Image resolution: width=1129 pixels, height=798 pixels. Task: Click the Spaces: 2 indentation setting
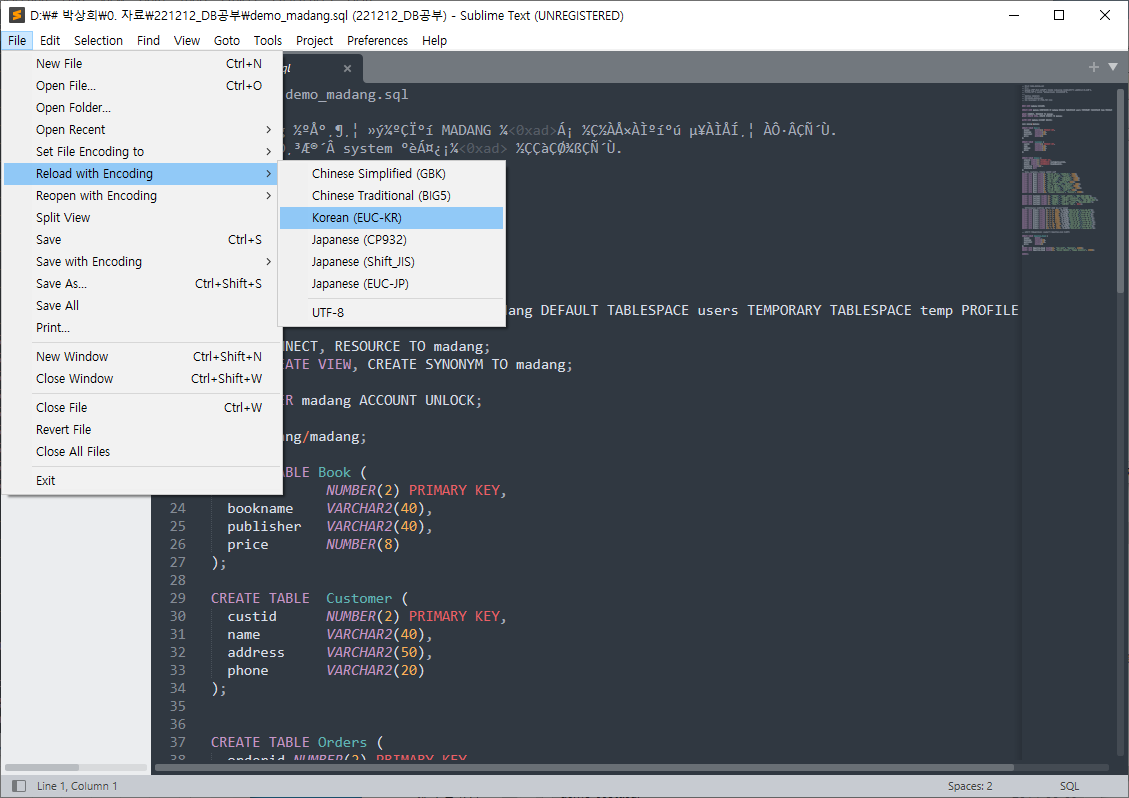[970, 786]
